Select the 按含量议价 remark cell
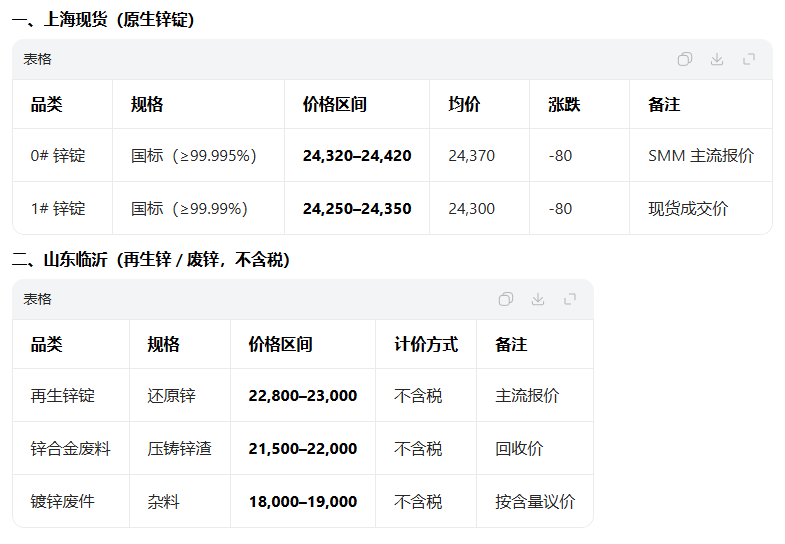 [x=534, y=502]
